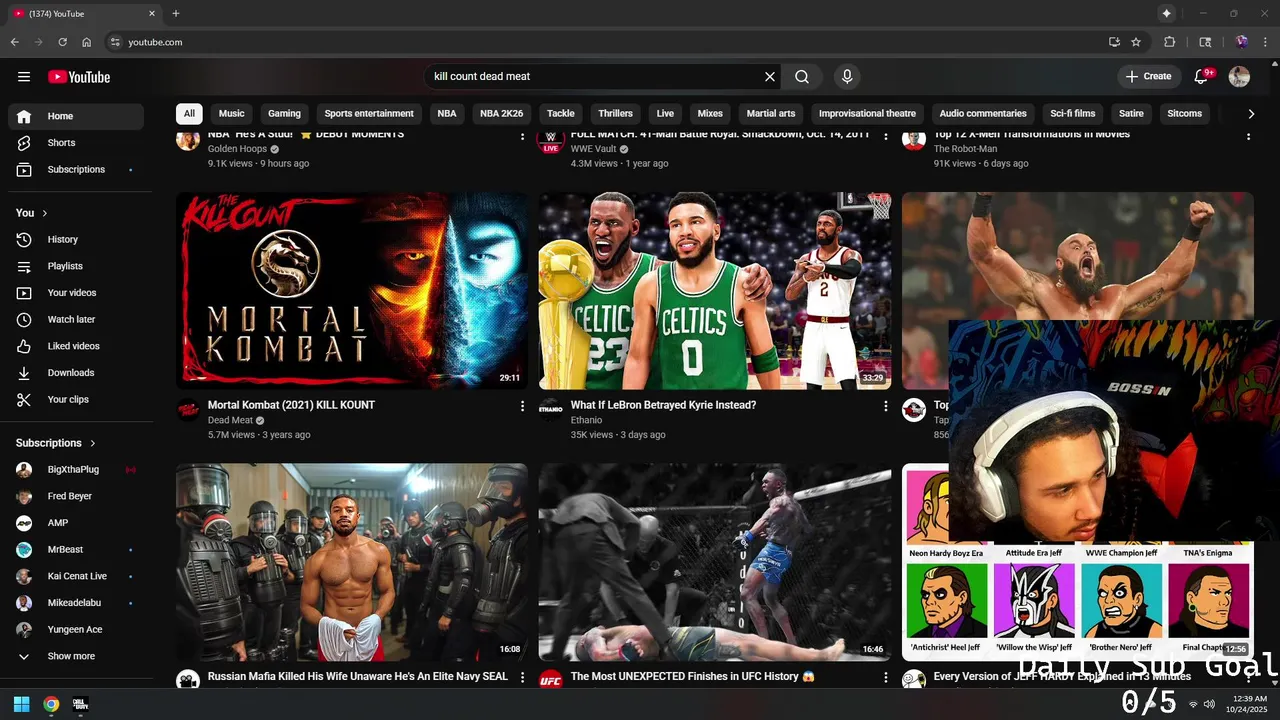1280x720 pixels.
Task: Click the browser address bar
Action: pyautogui.click(x=600, y=42)
